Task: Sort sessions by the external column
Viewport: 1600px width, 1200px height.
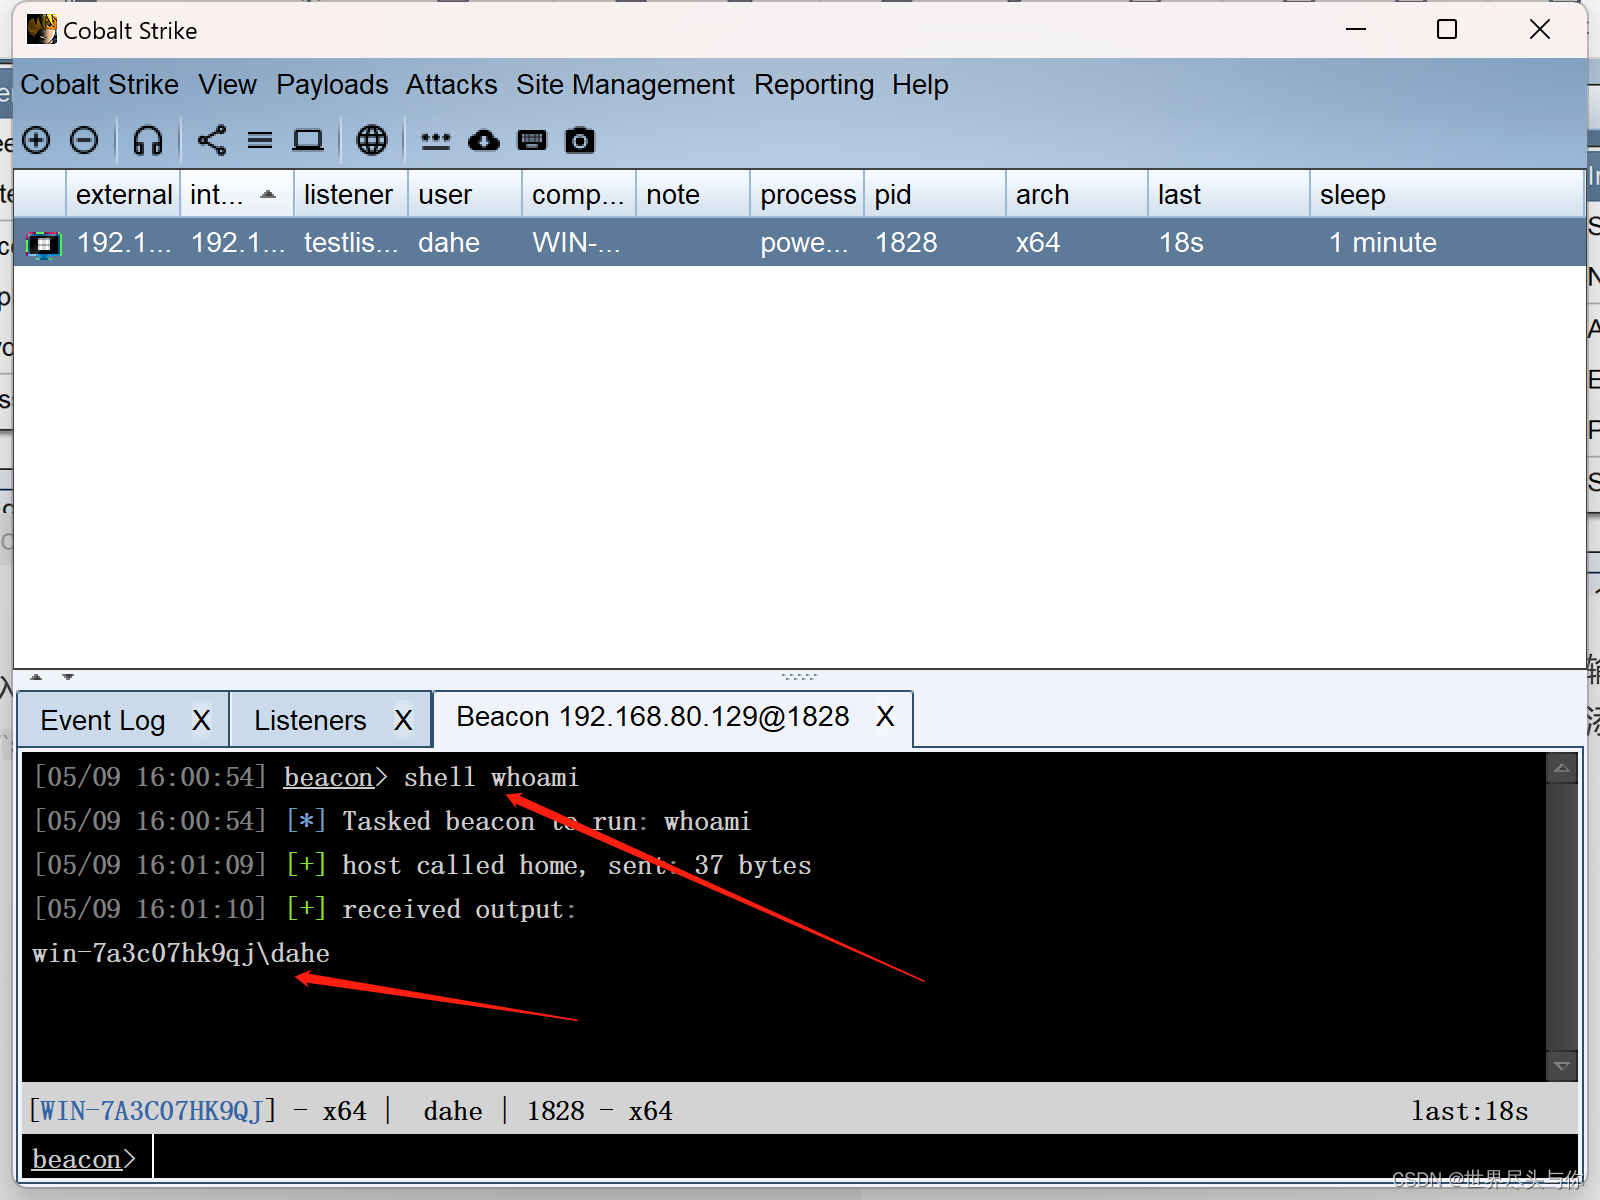Action: tap(123, 194)
